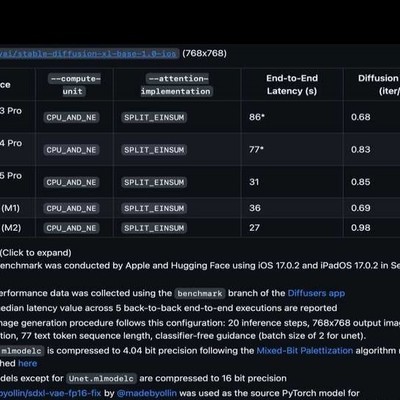
Task: Click the --attention-implementation column header
Action: point(177,85)
